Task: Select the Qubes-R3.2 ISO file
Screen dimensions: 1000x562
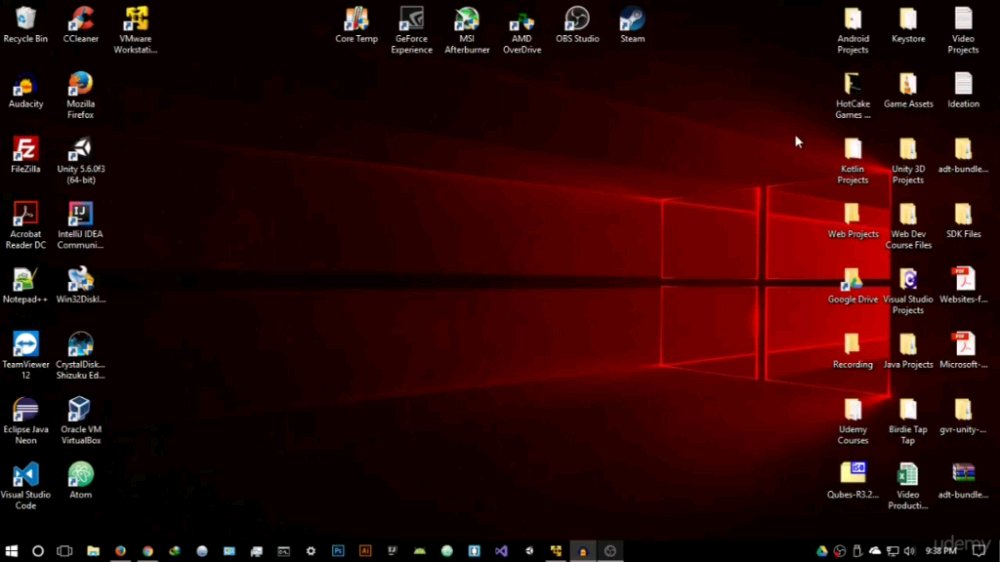Action: (x=853, y=482)
